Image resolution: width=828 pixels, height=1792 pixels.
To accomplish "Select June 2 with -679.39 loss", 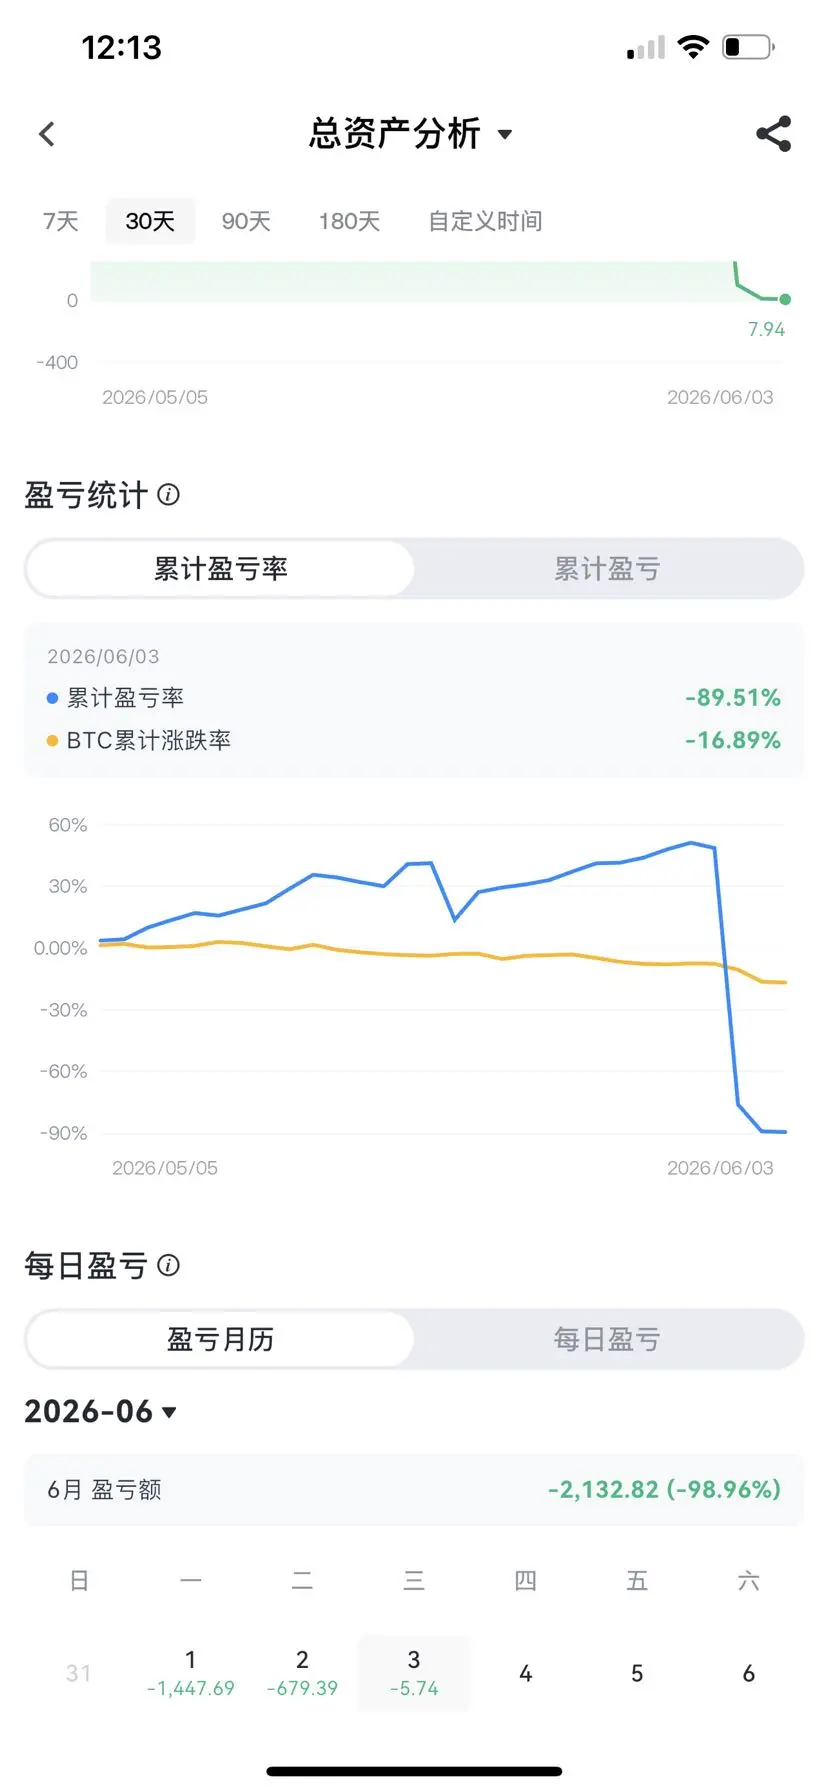I will pyautogui.click(x=302, y=1673).
